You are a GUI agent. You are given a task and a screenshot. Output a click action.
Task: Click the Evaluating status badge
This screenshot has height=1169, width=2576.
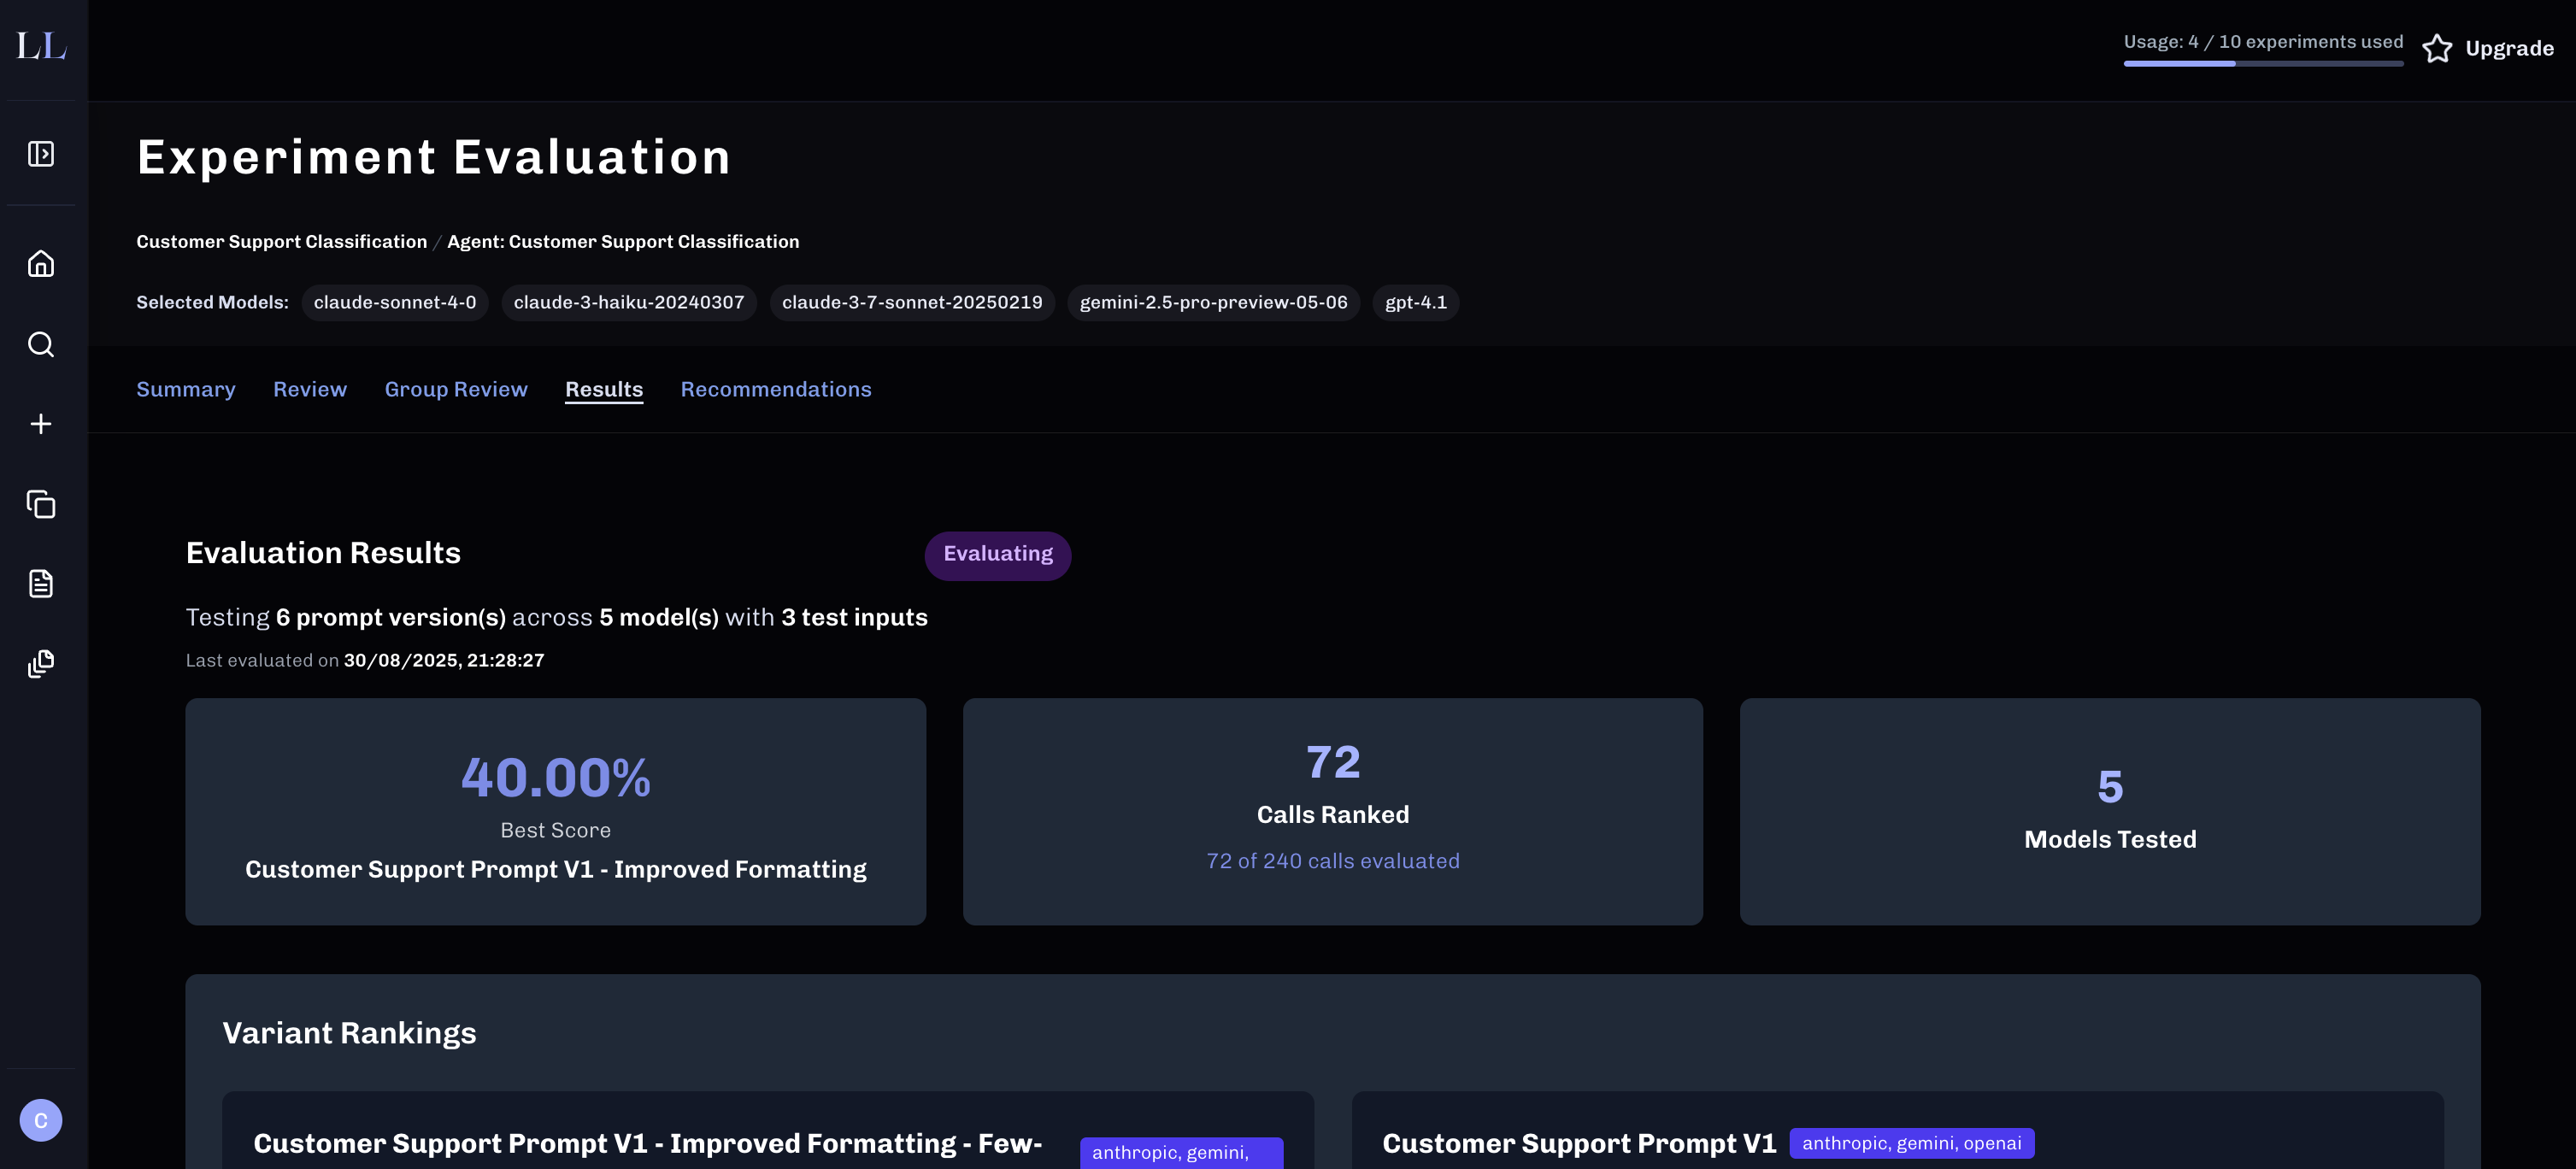pyautogui.click(x=997, y=555)
